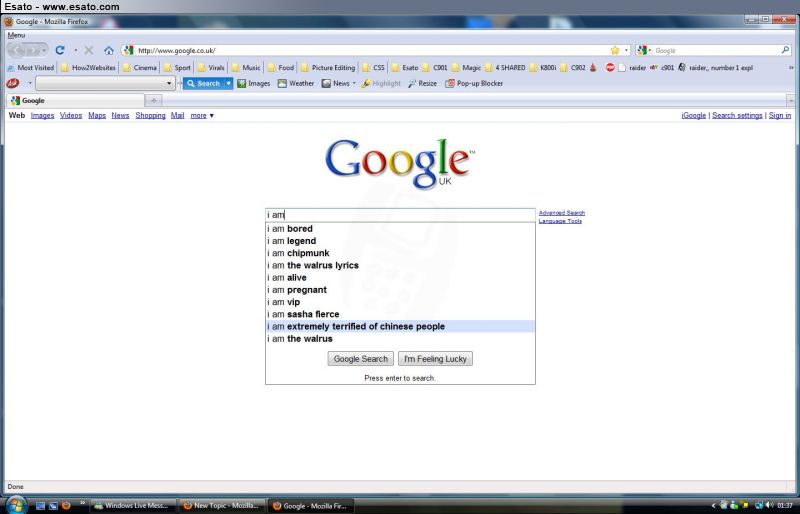
Task: Open the dropdown arrow on the Search button
Action: (x=229, y=83)
